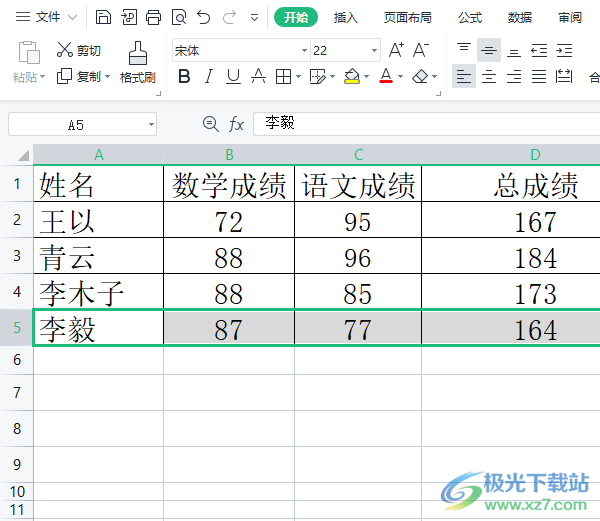This screenshot has height=521, width=600.
Task: Switch to the 数据 tab
Action: [x=520, y=17]
